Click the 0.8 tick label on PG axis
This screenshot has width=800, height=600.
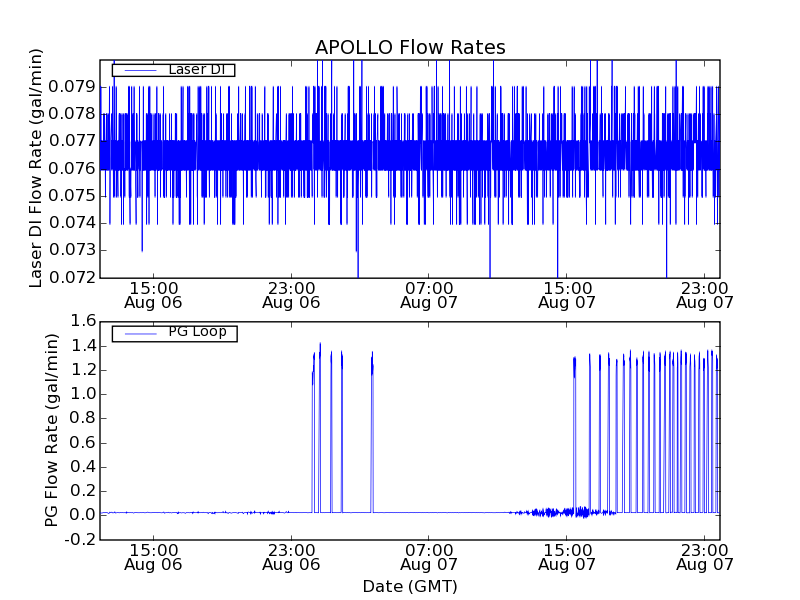pyautogui.click(x=83, y=418)
